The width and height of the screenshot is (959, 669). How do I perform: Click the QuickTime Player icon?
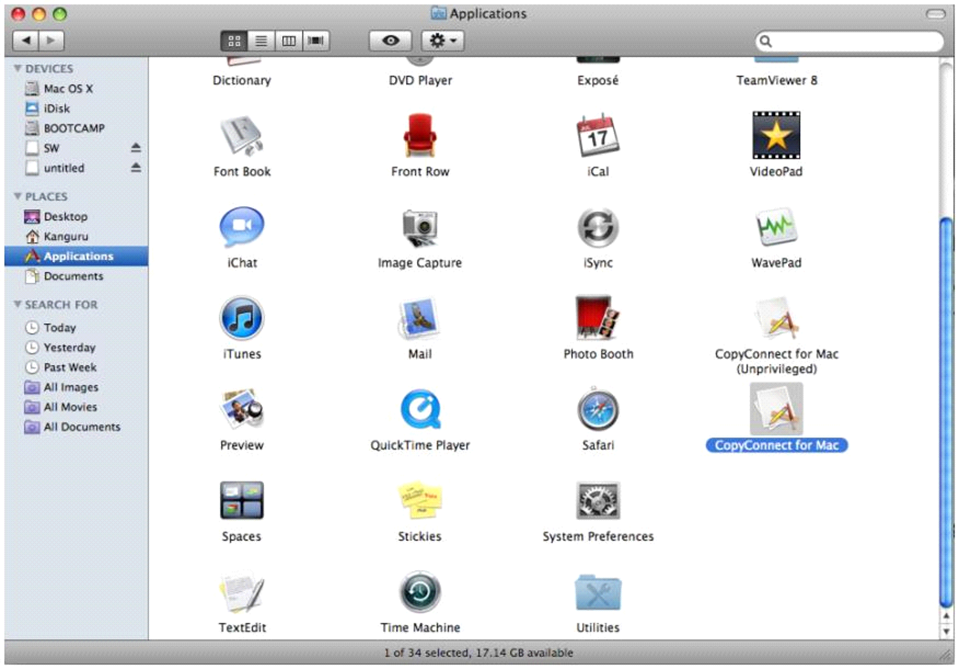[x=420, y=410]
